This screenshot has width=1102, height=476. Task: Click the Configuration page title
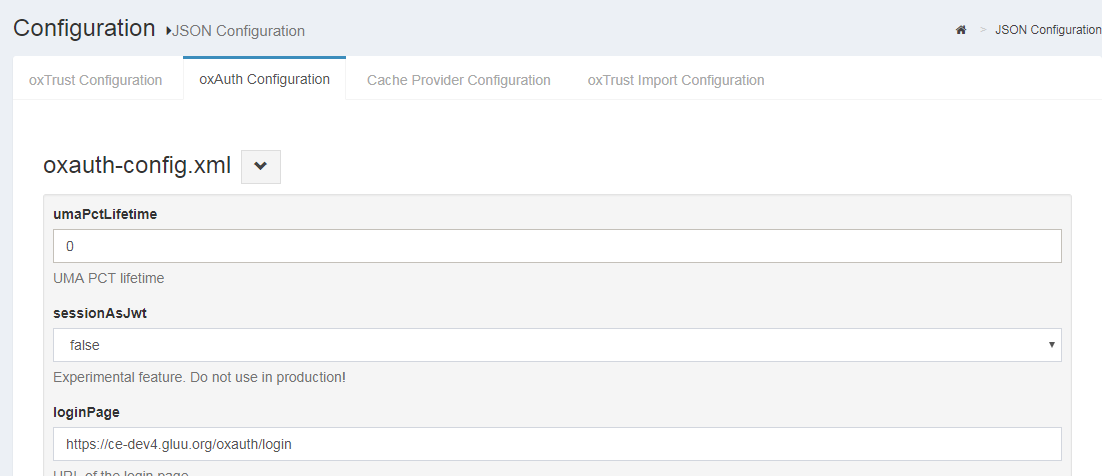(84, 28)
